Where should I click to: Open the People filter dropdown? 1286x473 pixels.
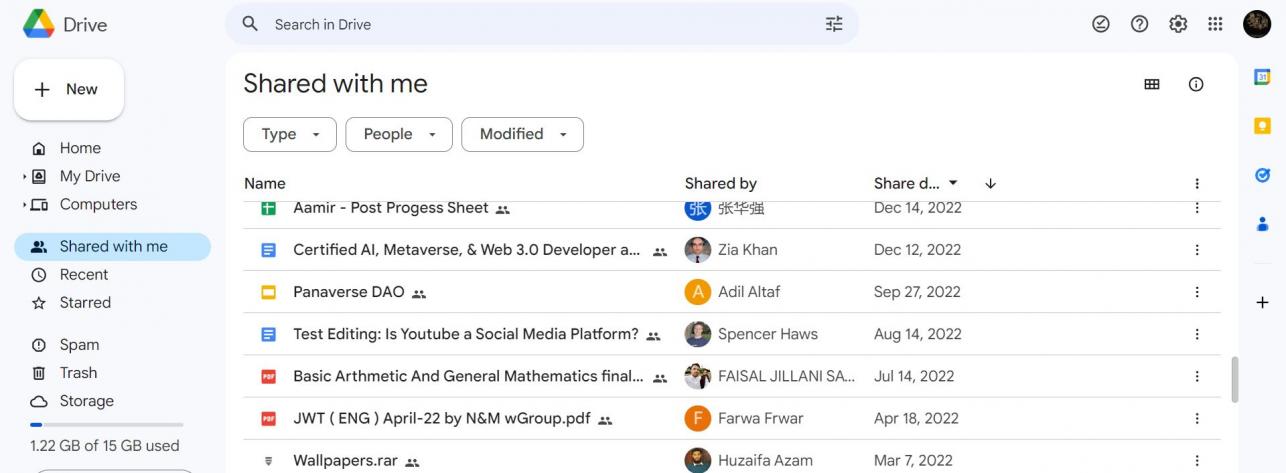[399, 134]
